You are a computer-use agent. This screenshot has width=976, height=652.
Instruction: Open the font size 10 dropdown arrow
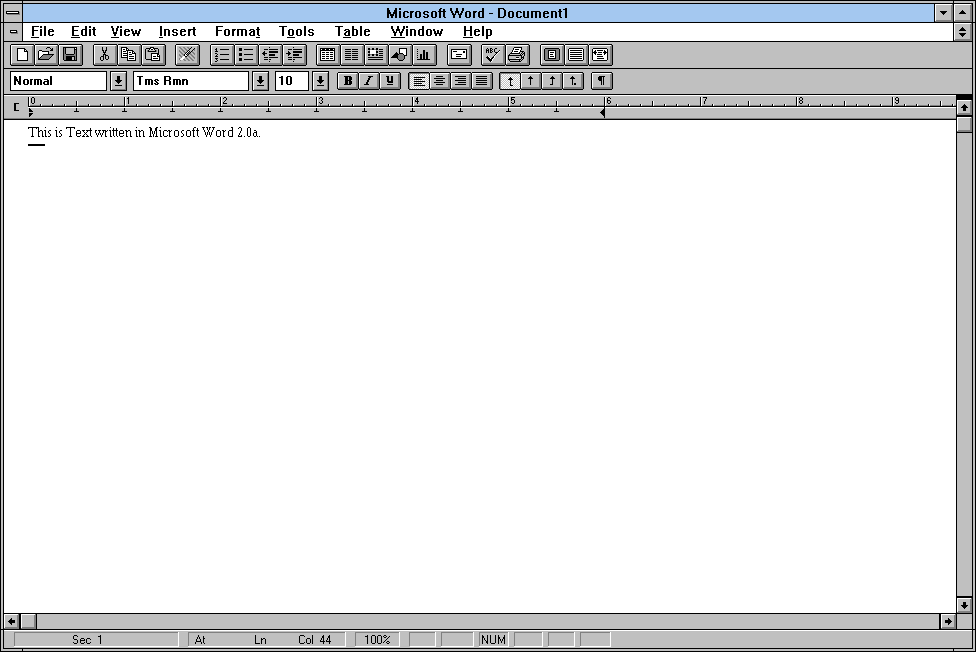click(x=320, y=81)
